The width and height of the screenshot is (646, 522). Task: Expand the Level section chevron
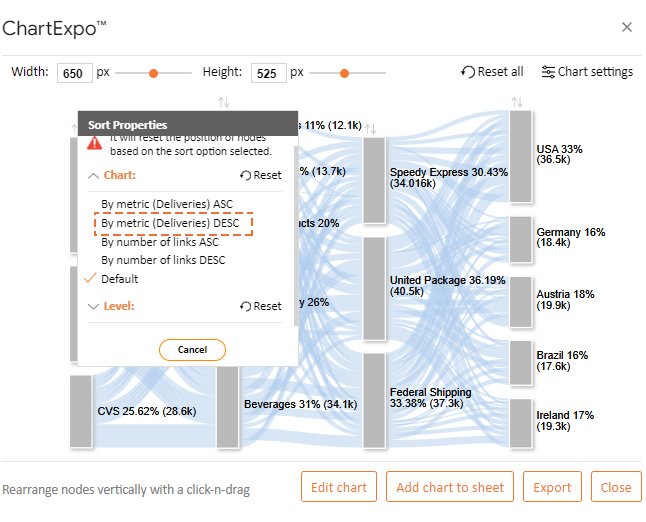[x=94, y=307]
